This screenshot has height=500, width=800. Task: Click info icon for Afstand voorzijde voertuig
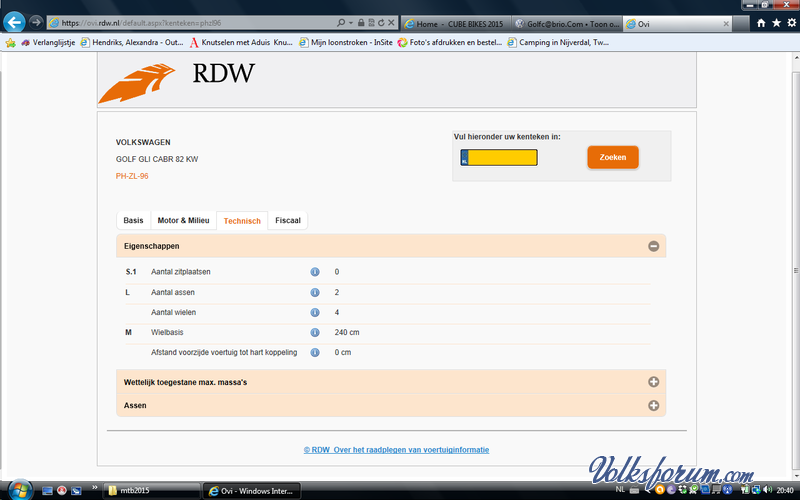tap(315, 353)
